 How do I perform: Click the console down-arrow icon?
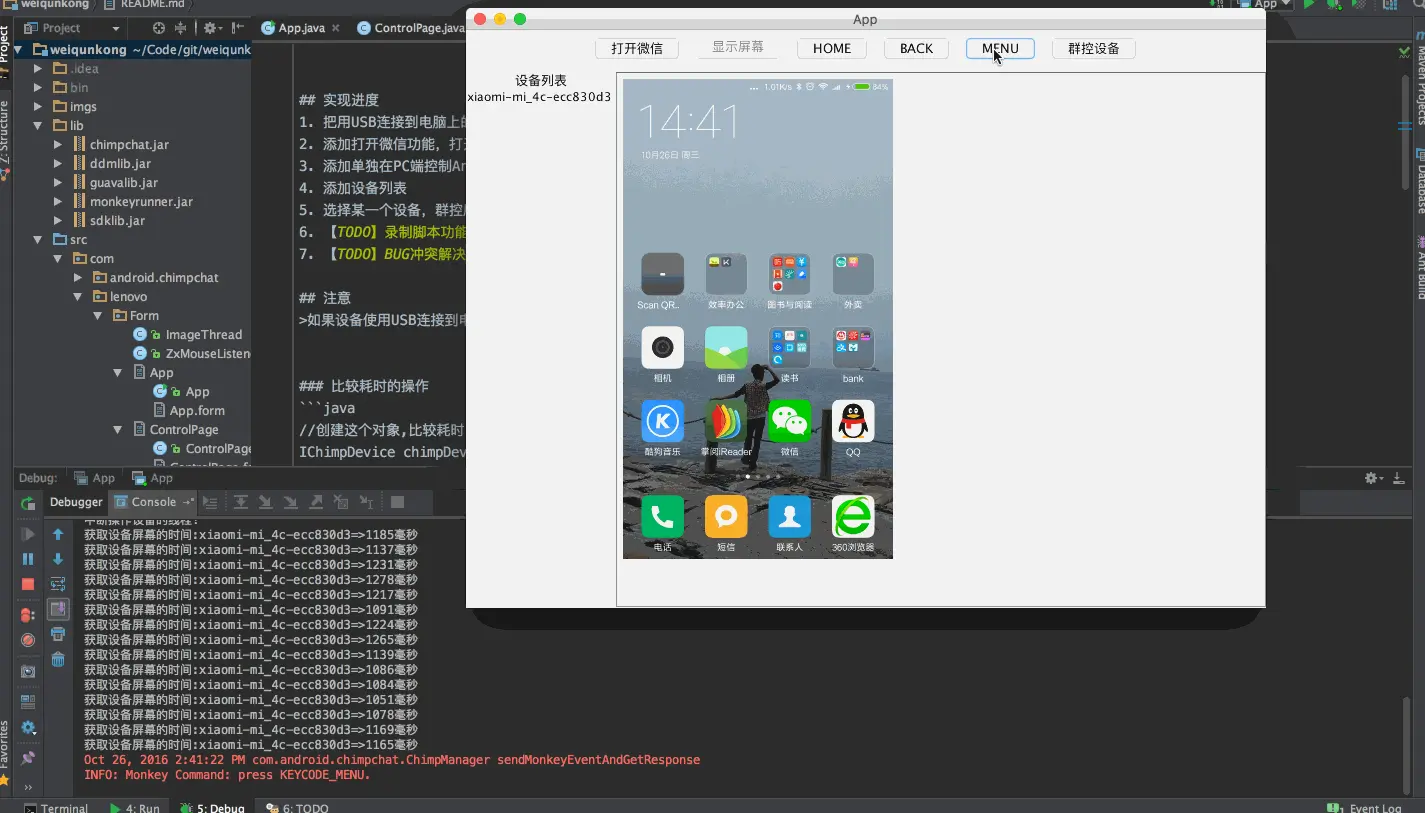click(x=58, y=559)
